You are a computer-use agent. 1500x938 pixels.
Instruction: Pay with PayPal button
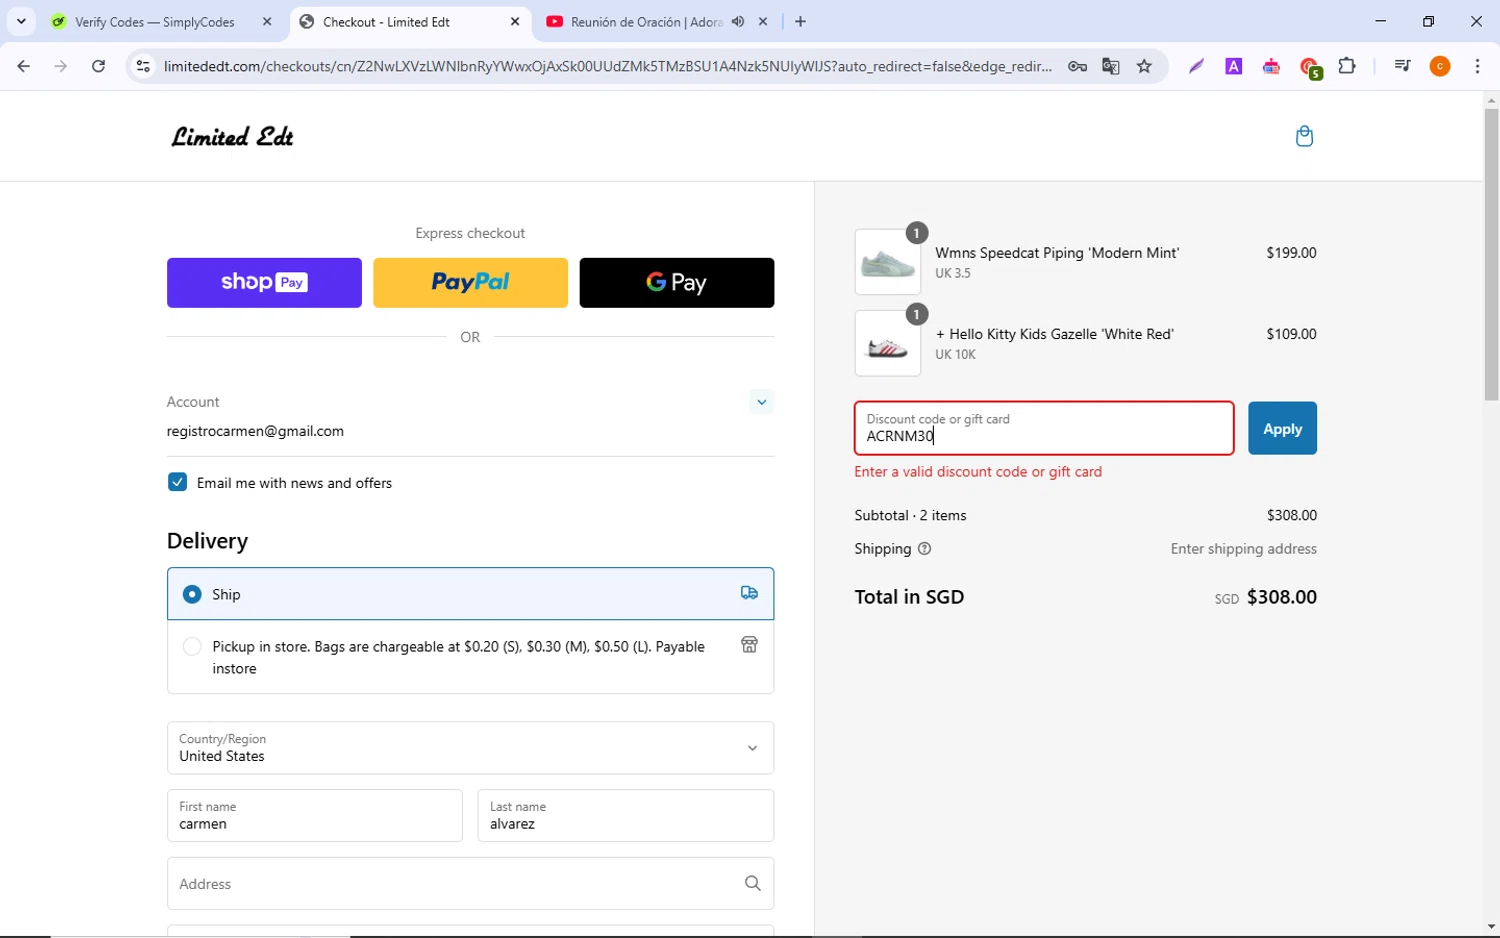pyautogui.click(x=470, y=283)
